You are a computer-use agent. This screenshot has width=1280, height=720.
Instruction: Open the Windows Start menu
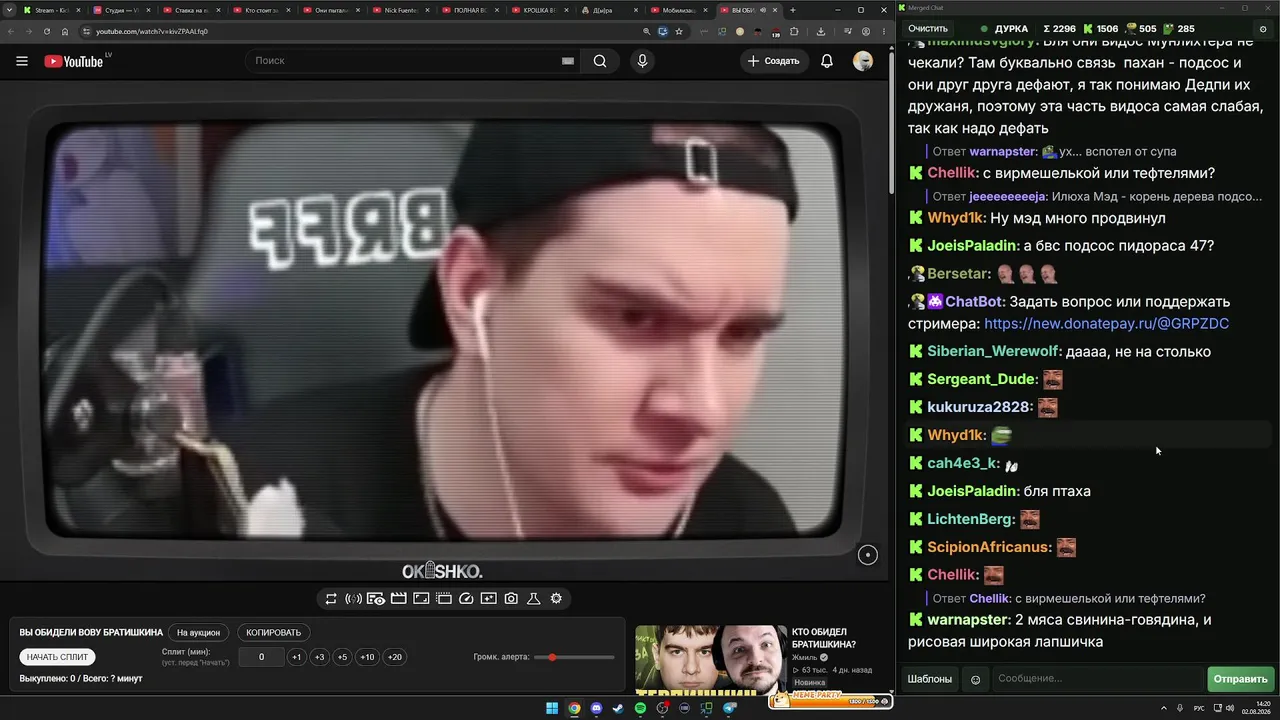click(552, 708)
